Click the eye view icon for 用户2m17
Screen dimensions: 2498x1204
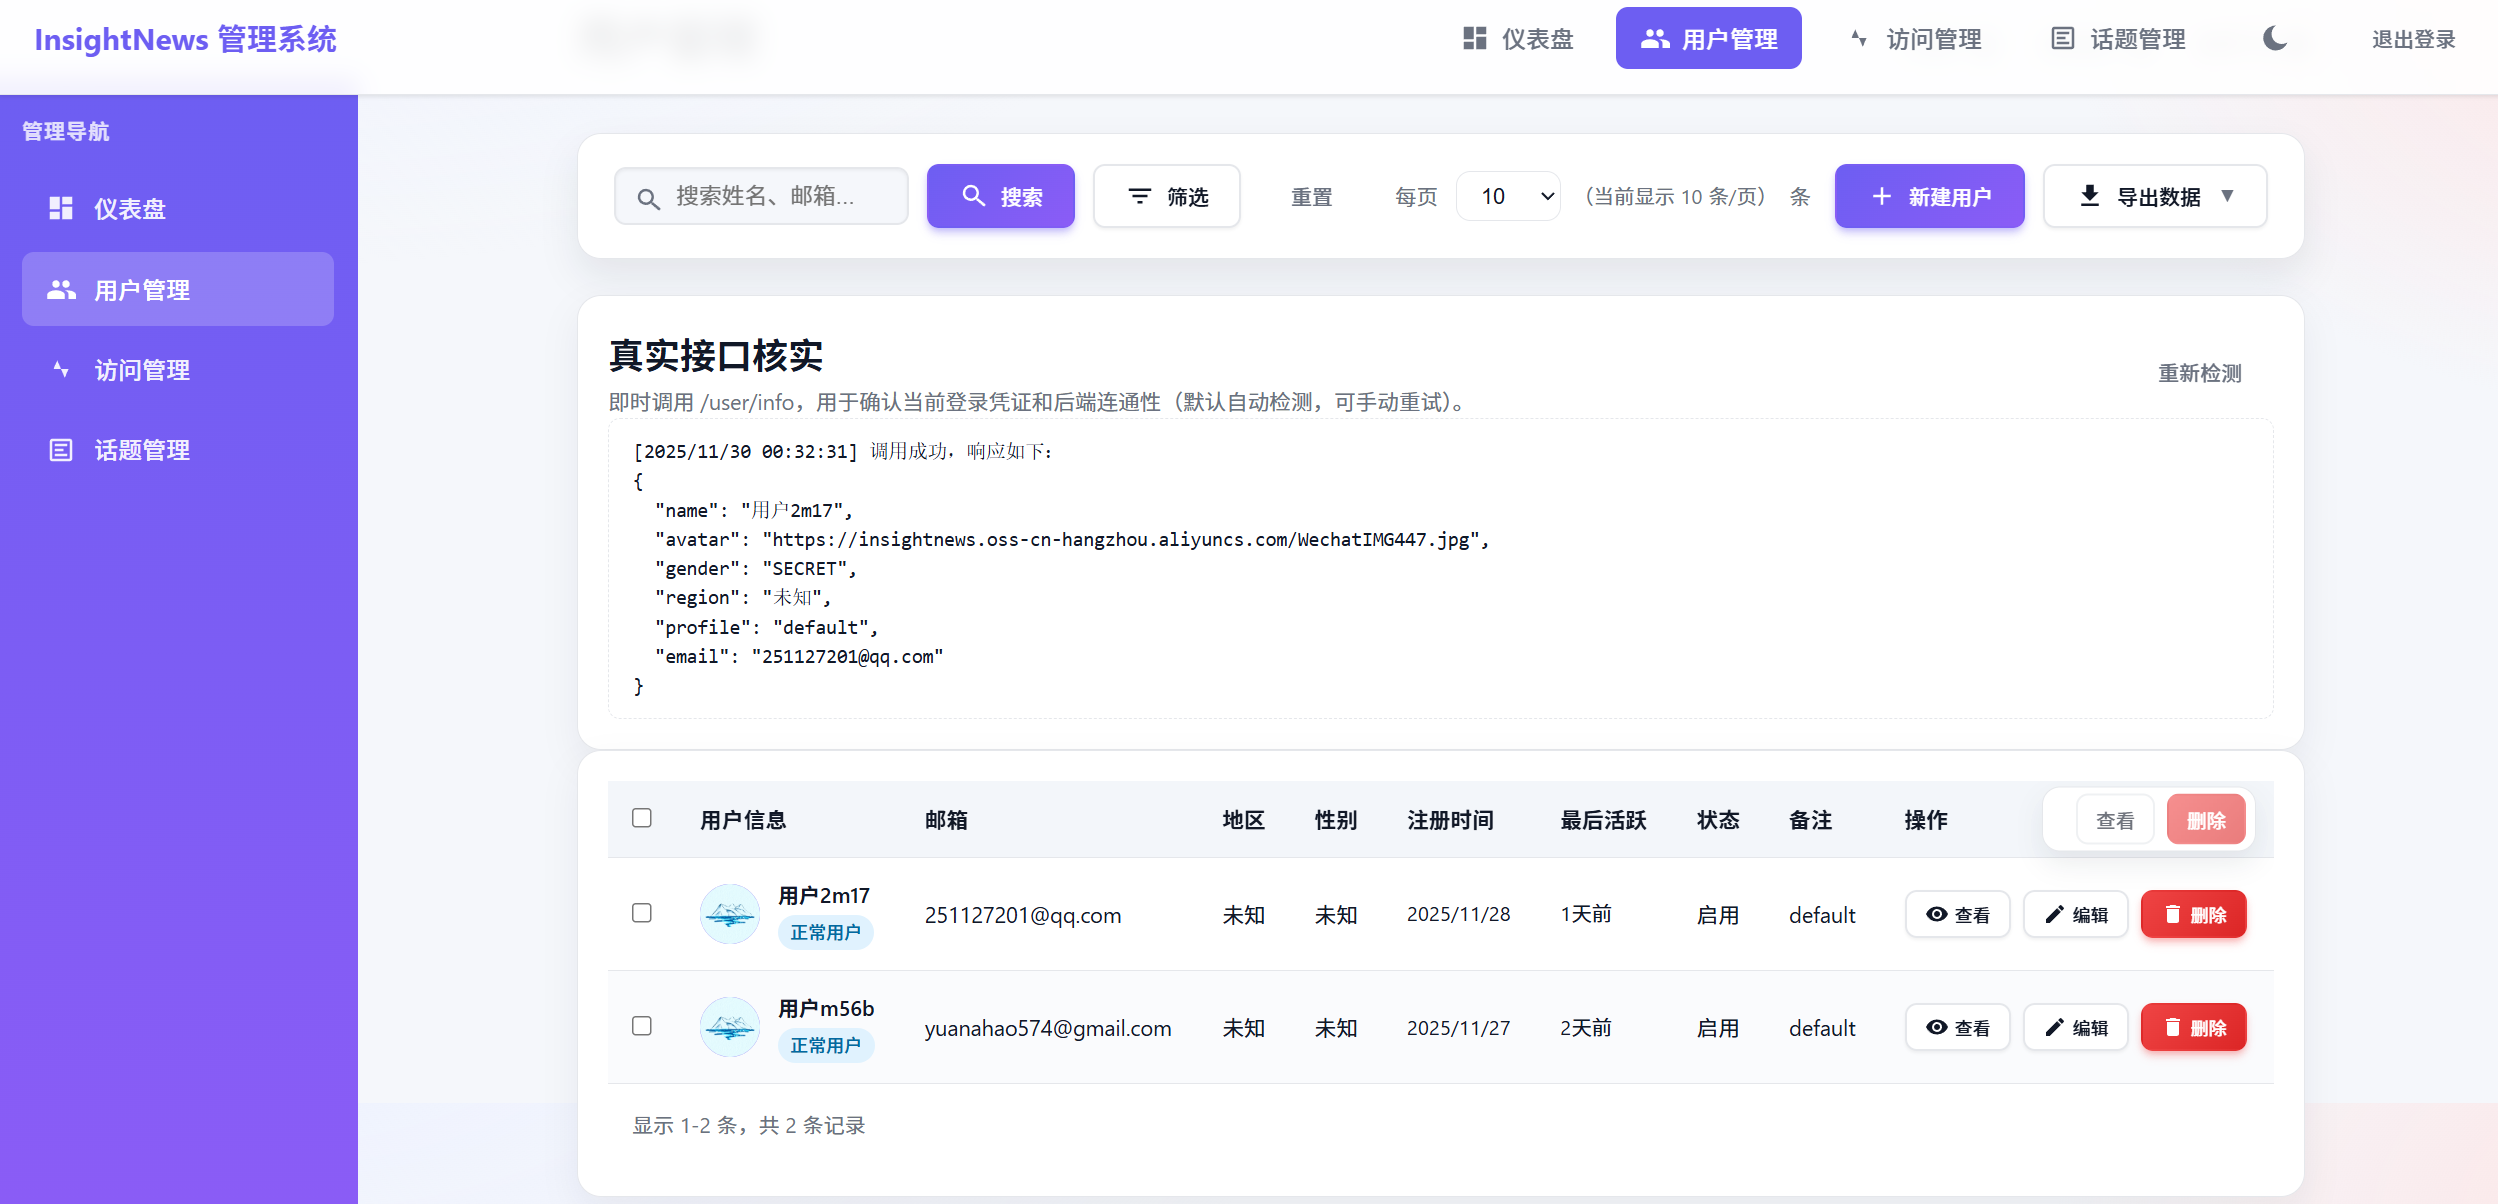coord(1937,914)
